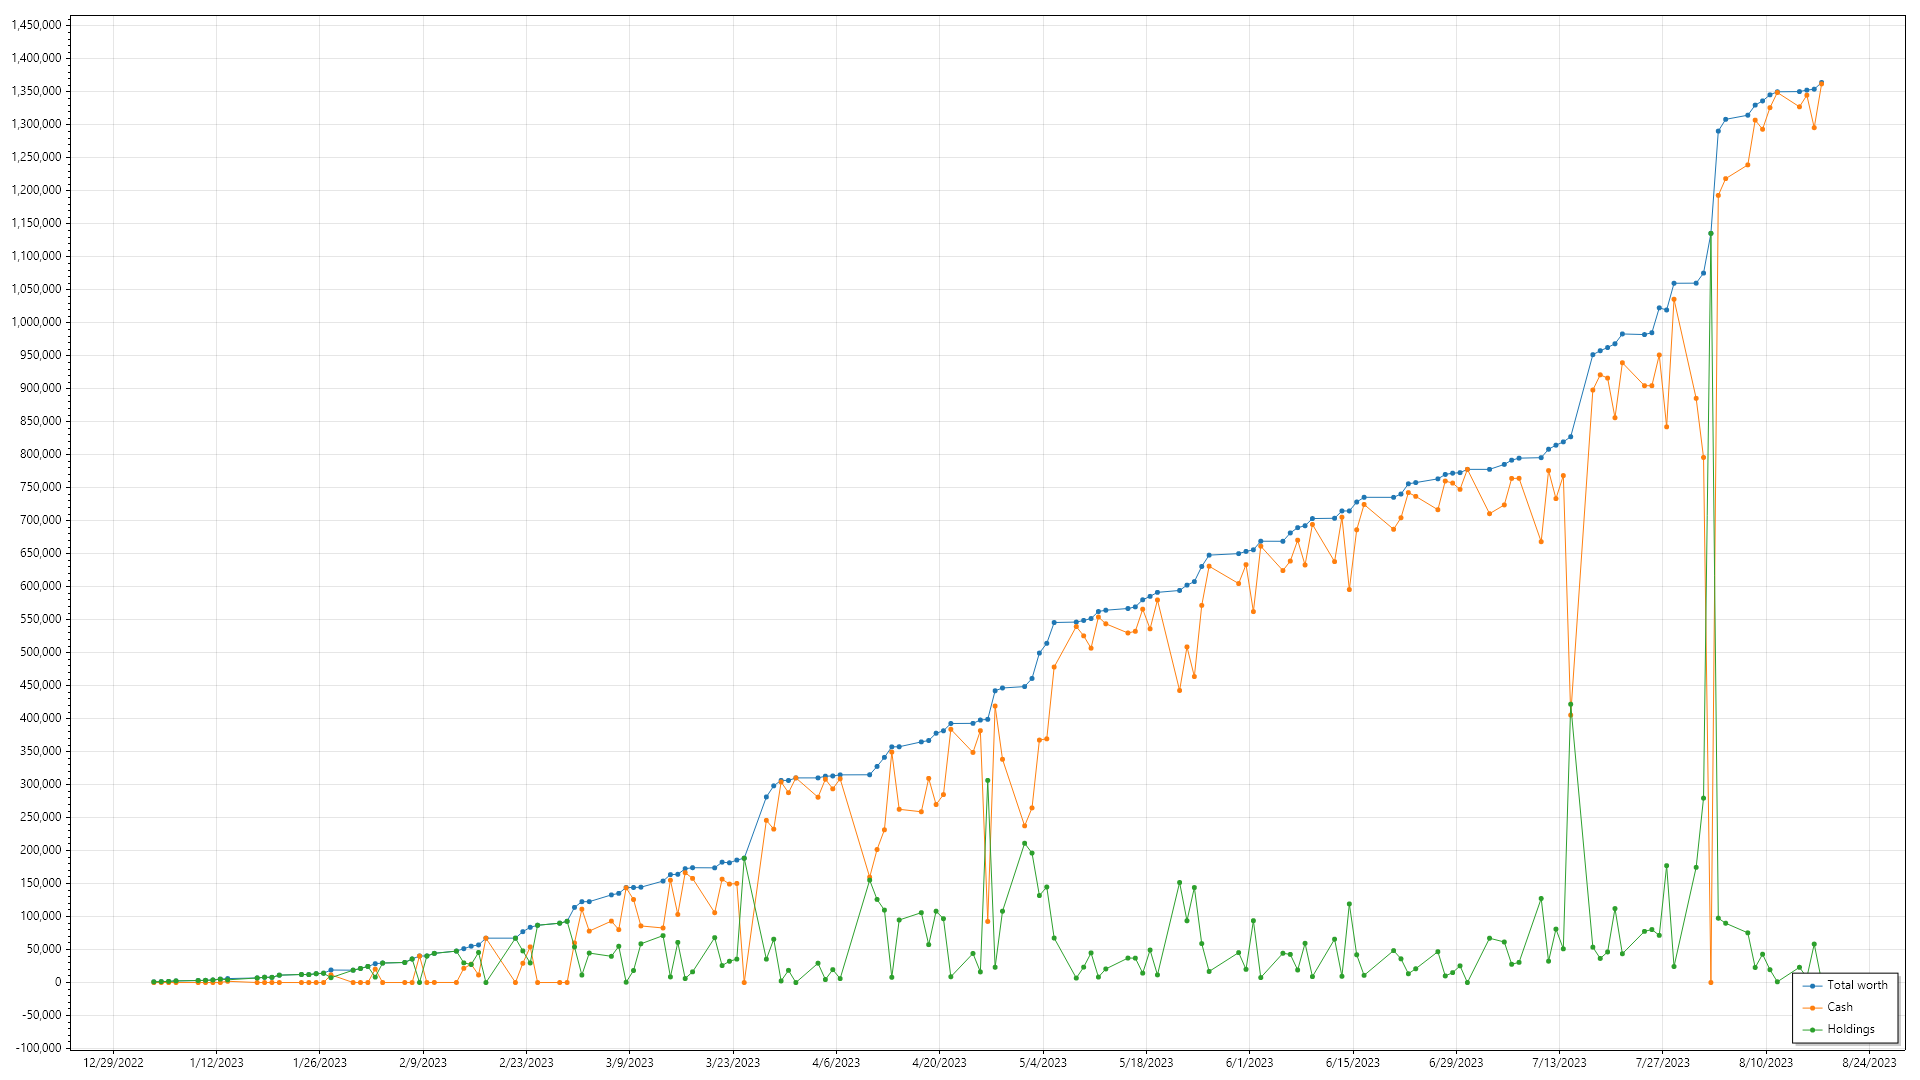Viewport: 1920px width, 1080px height.
Task: Click the 850,000 y-axis label
Action: (41, 421)
